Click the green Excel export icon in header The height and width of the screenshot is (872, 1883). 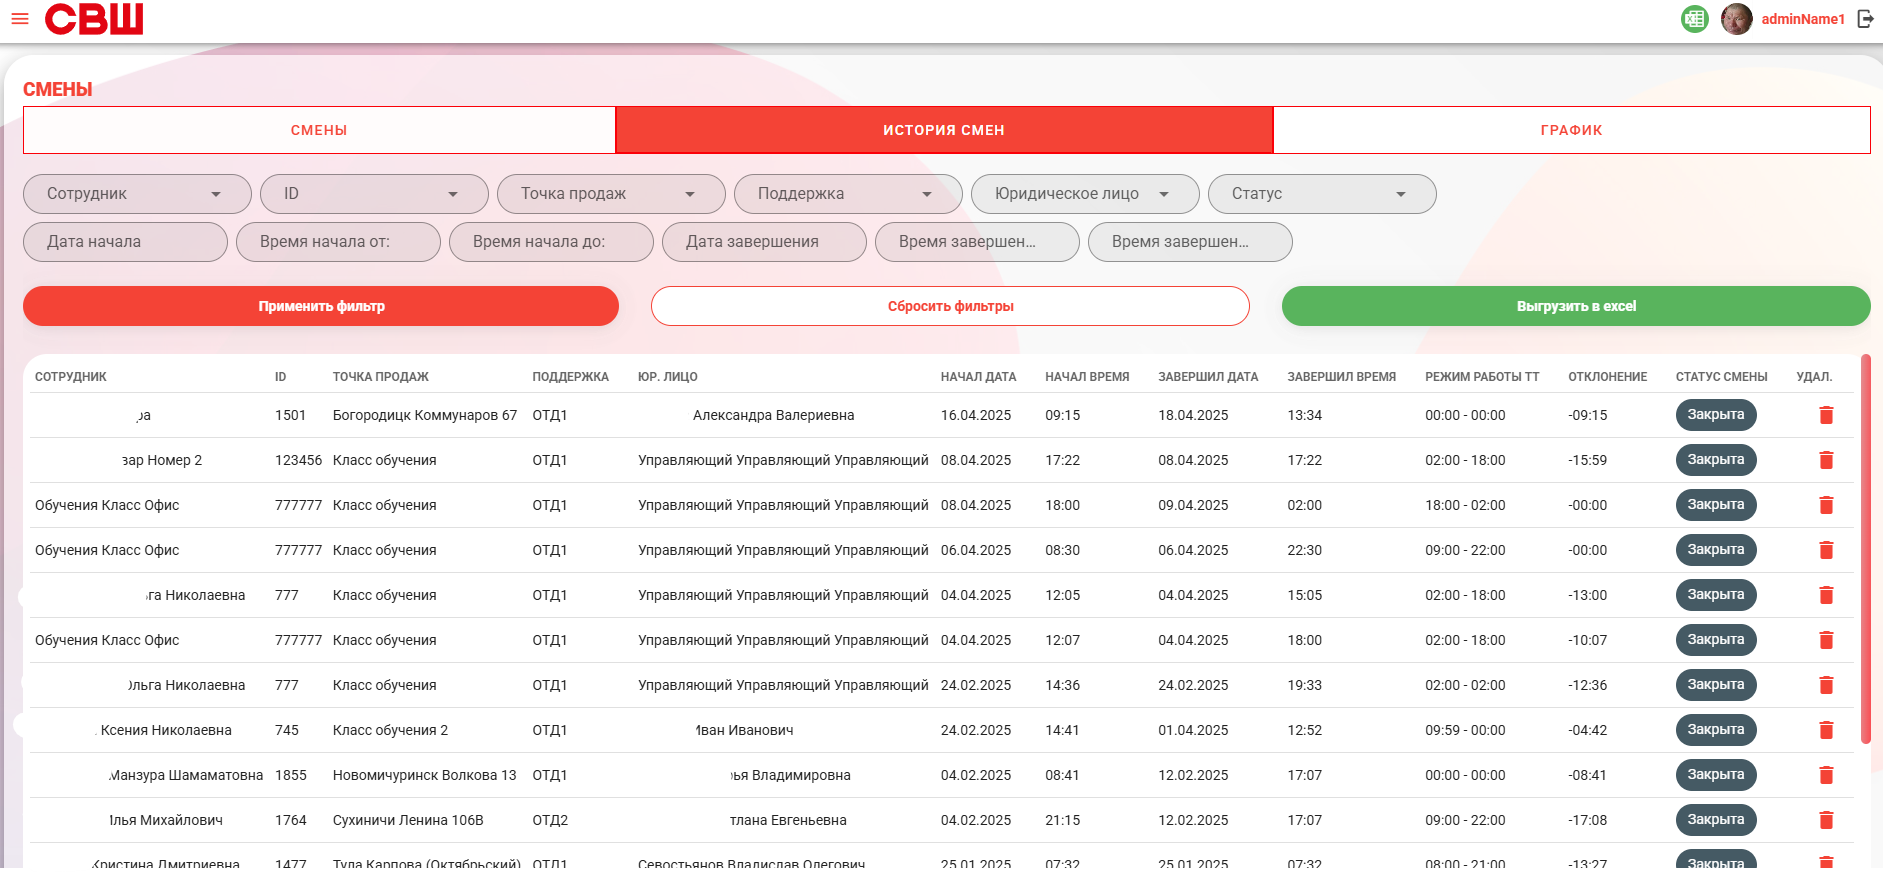[1694, 19]
